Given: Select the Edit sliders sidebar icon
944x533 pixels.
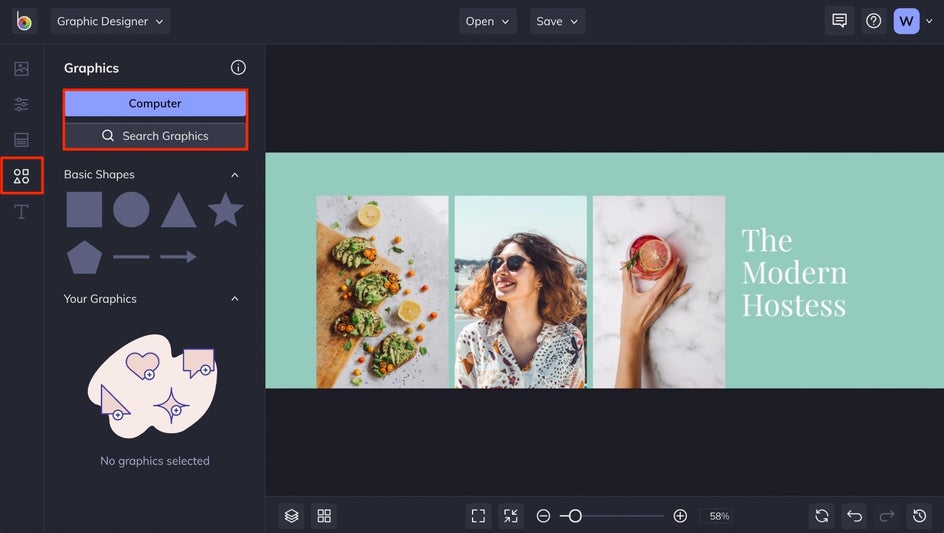Looking at the screenshot, I should (21, 104).
